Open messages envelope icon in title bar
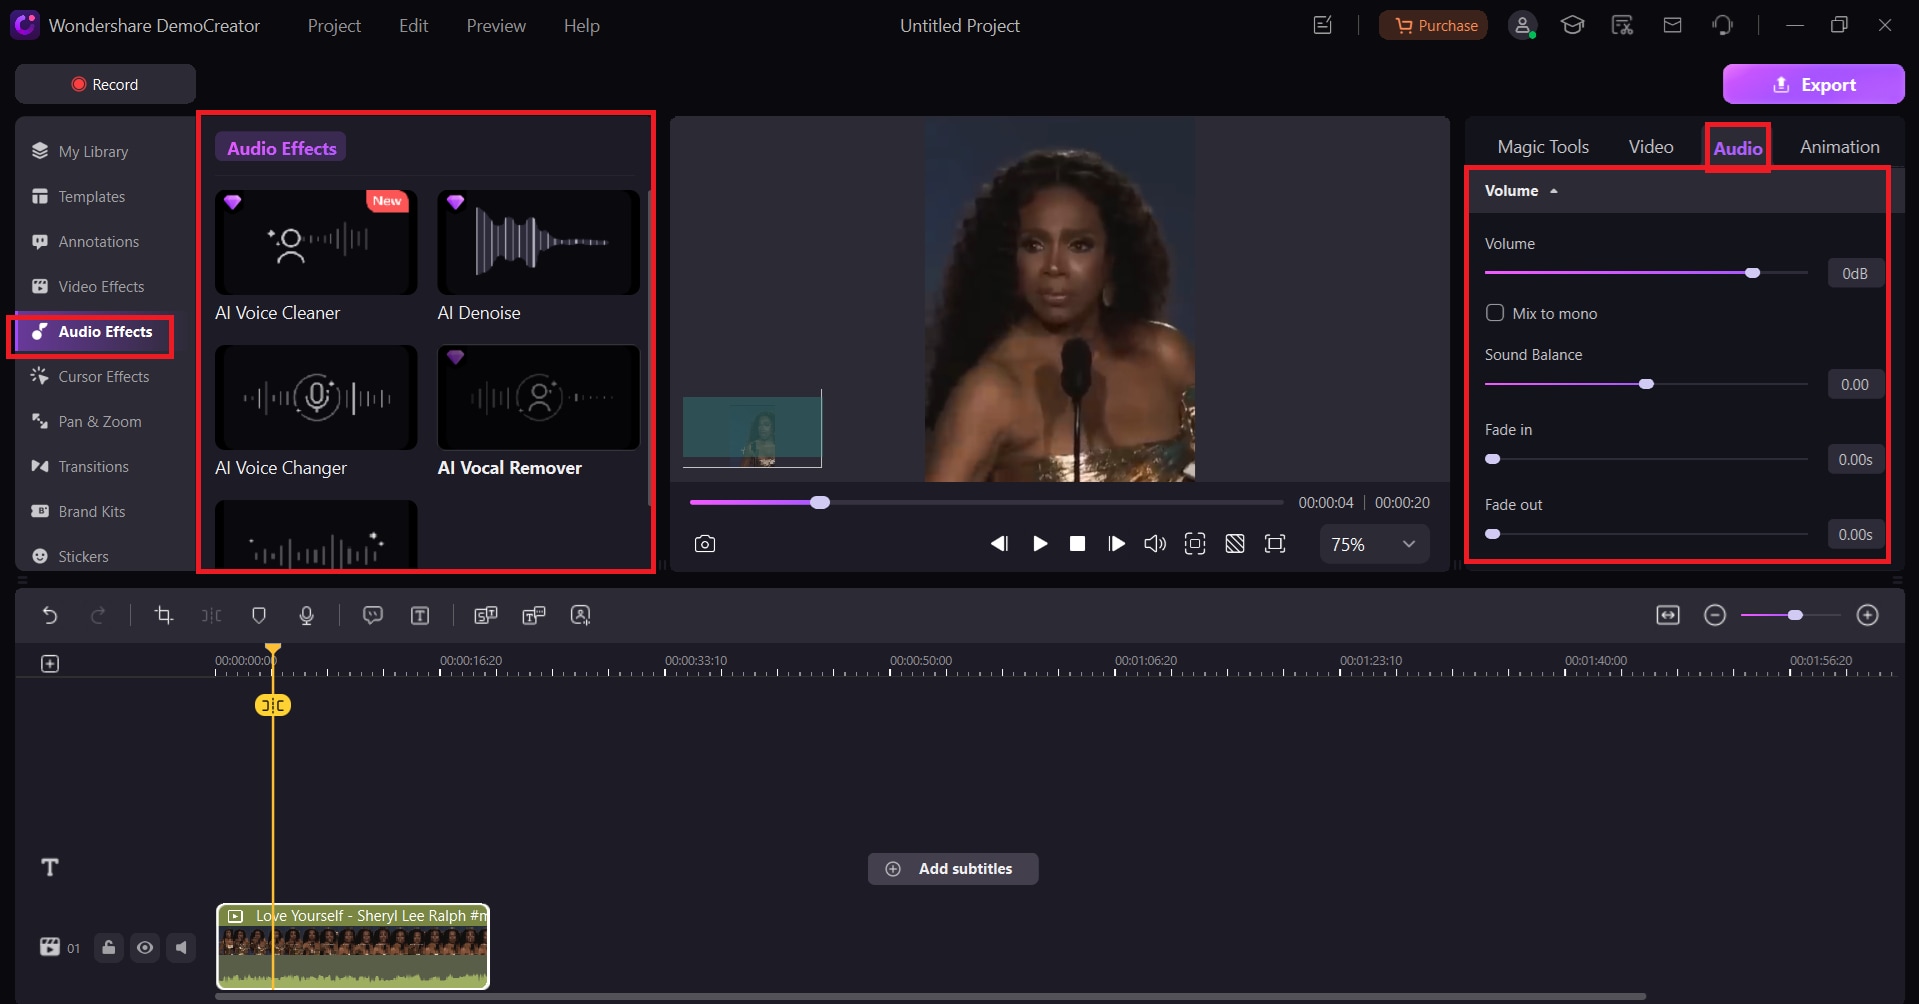 1672,26
